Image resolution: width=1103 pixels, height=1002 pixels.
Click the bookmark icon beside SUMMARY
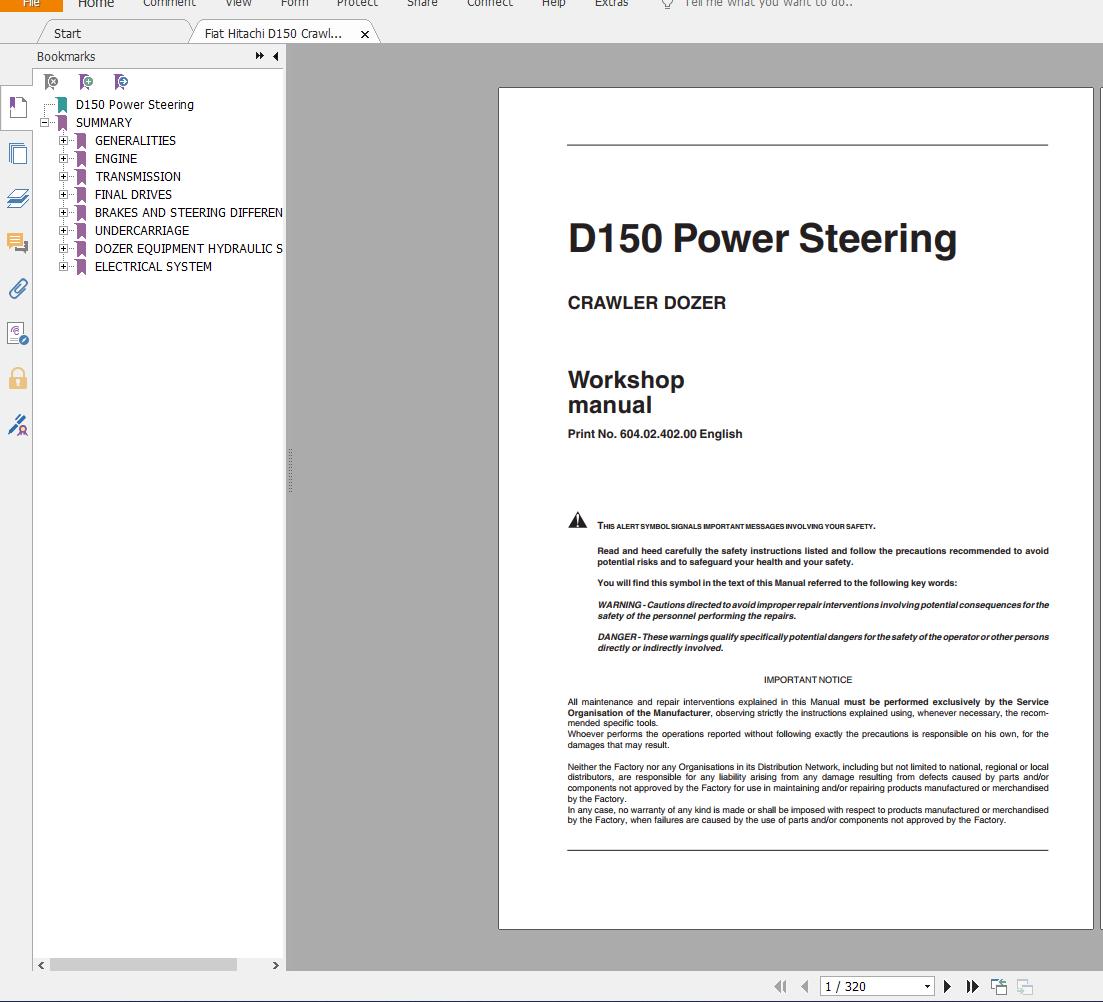coord(62,122)
